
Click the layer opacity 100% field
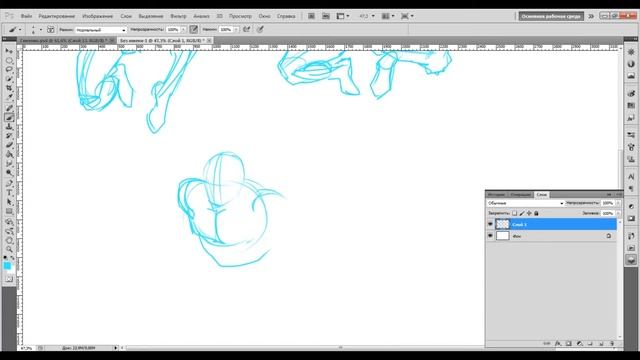tap(608, 203)
